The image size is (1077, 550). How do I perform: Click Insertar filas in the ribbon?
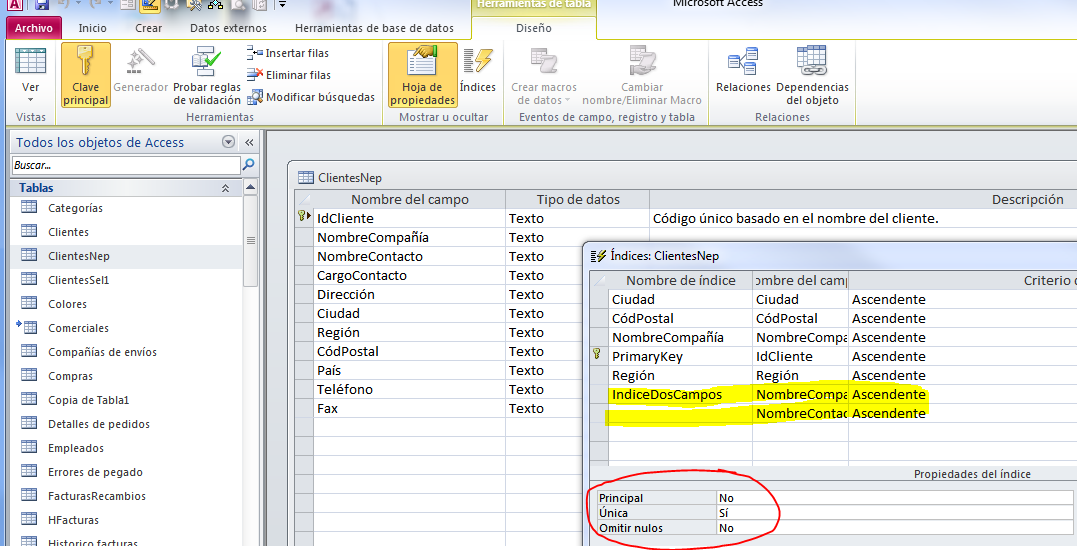tap(288, 53)
